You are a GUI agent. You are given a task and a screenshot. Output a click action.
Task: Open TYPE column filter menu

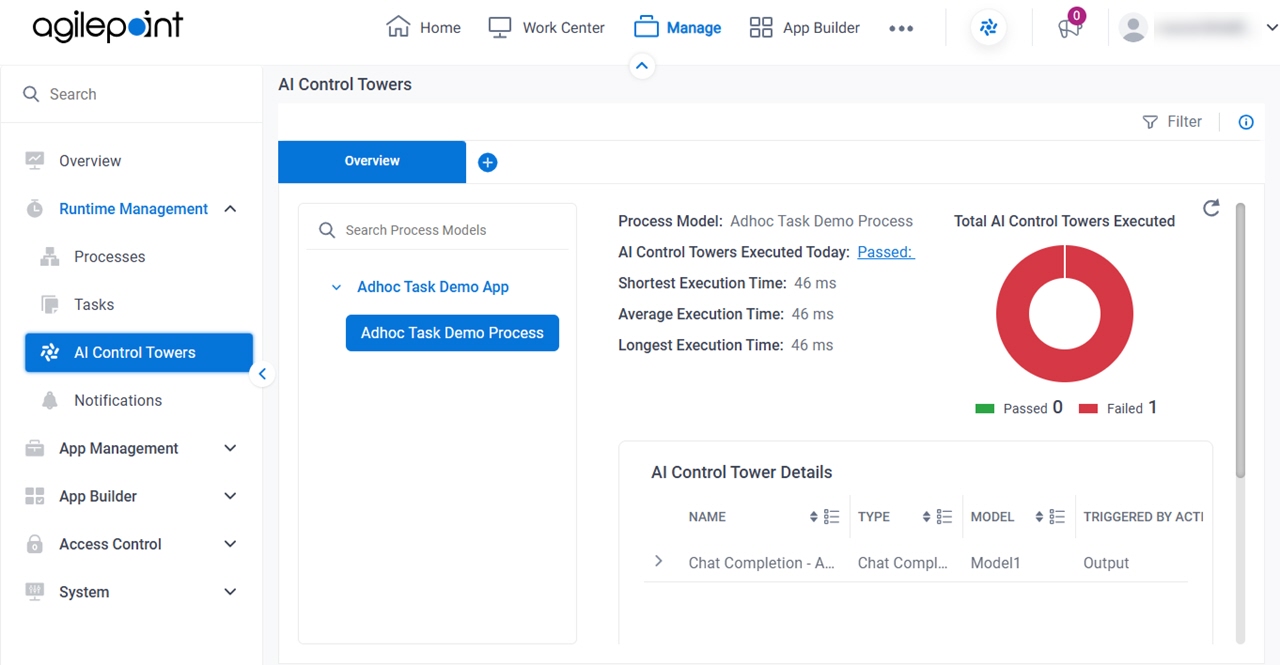pyautogui.click(x=944, y=517)
